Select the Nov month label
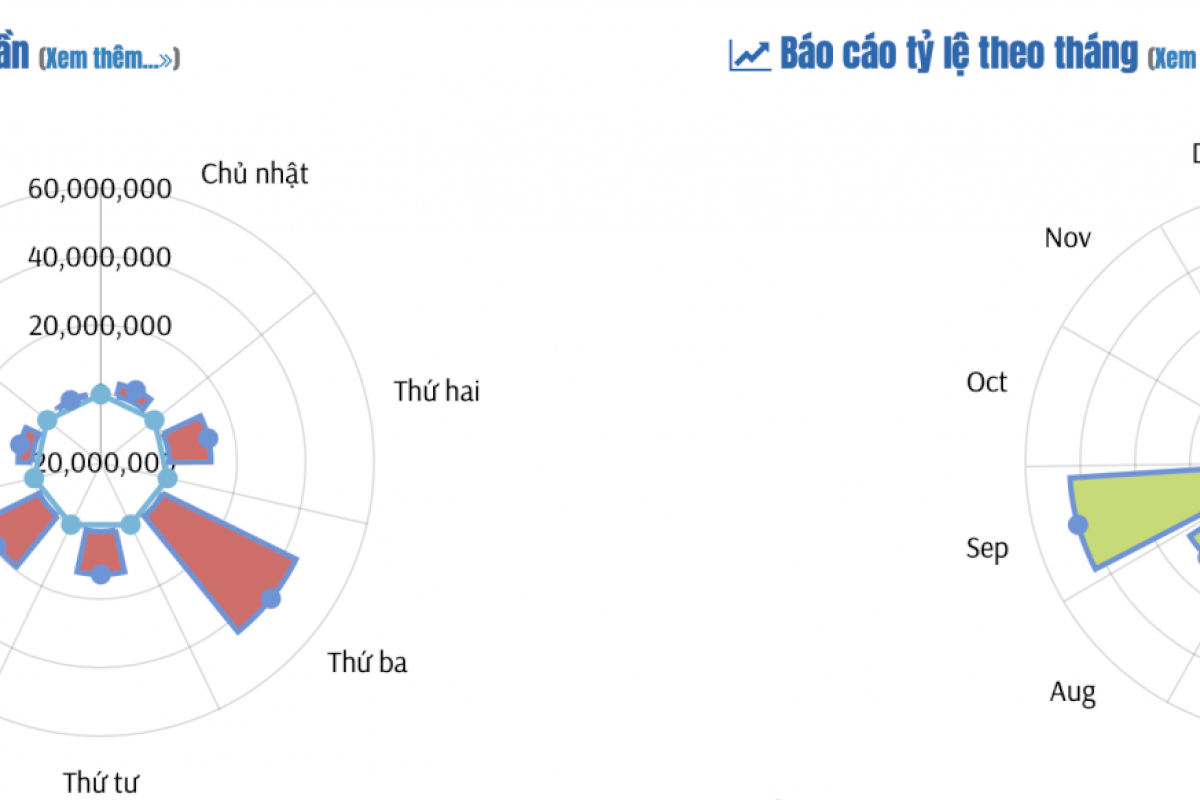The height and width of the screenshot is (800, 1200). pos(1068,238)
